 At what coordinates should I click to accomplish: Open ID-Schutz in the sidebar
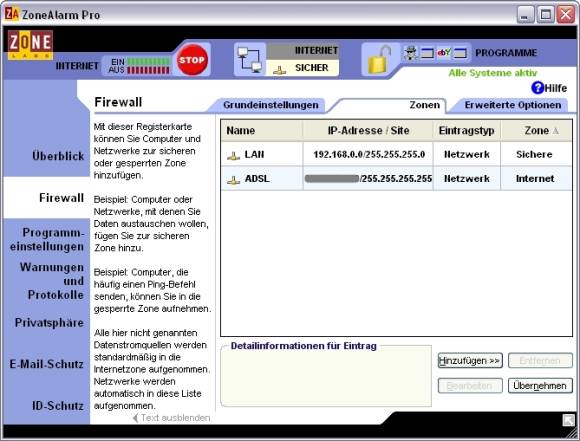(x=58, y=406)
